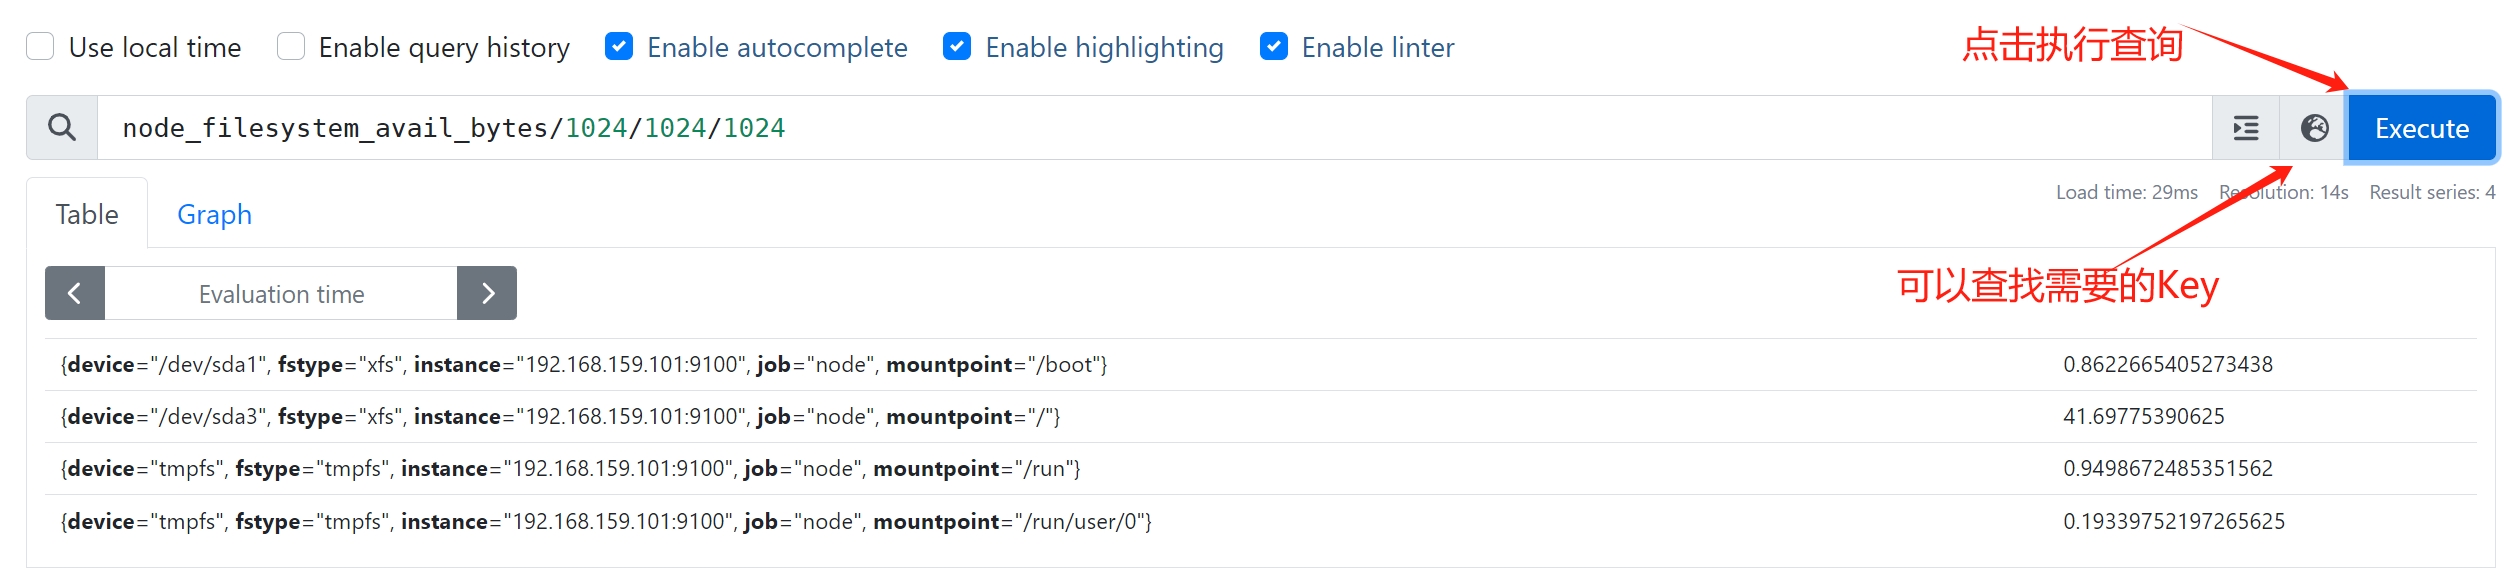Go to previous evaluation time

coord(75,293)
